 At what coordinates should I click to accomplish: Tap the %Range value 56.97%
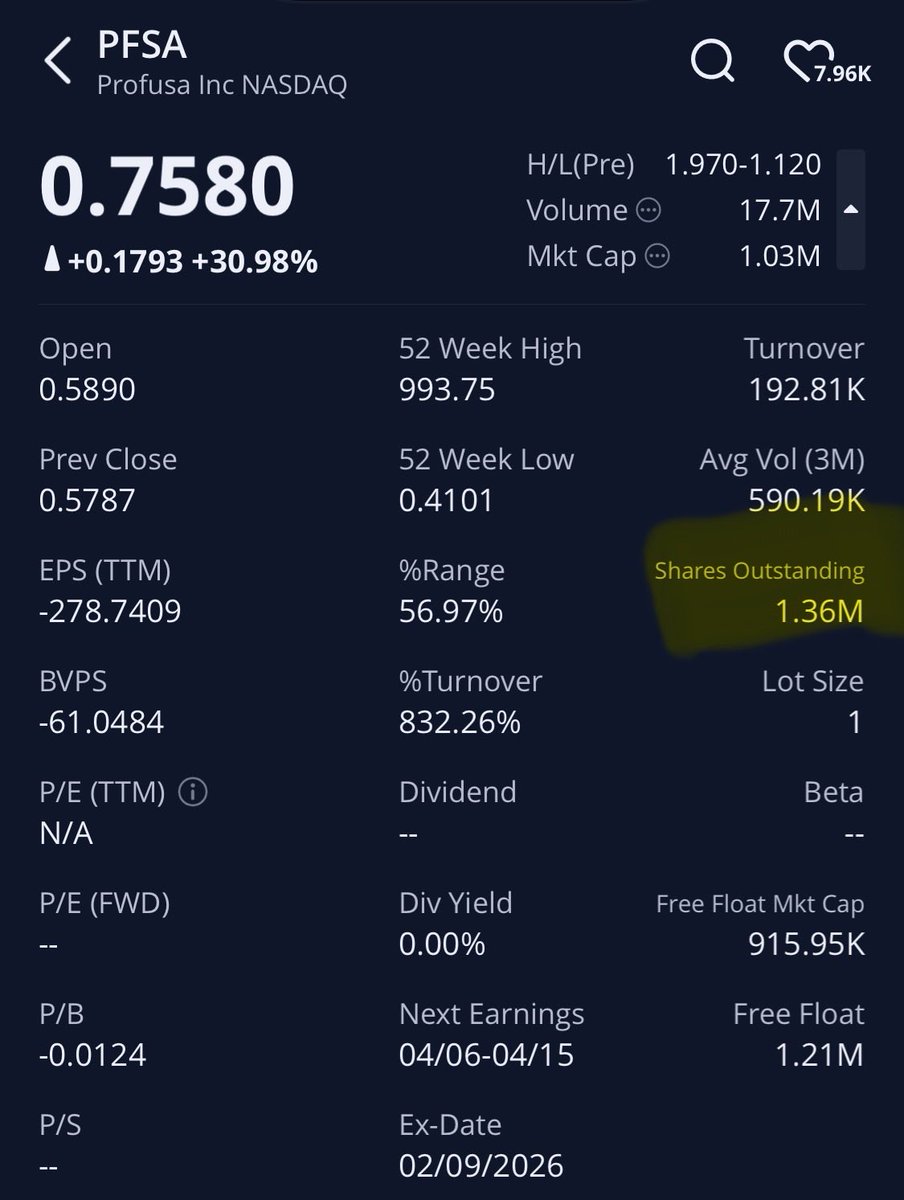[x=450, y=610]
